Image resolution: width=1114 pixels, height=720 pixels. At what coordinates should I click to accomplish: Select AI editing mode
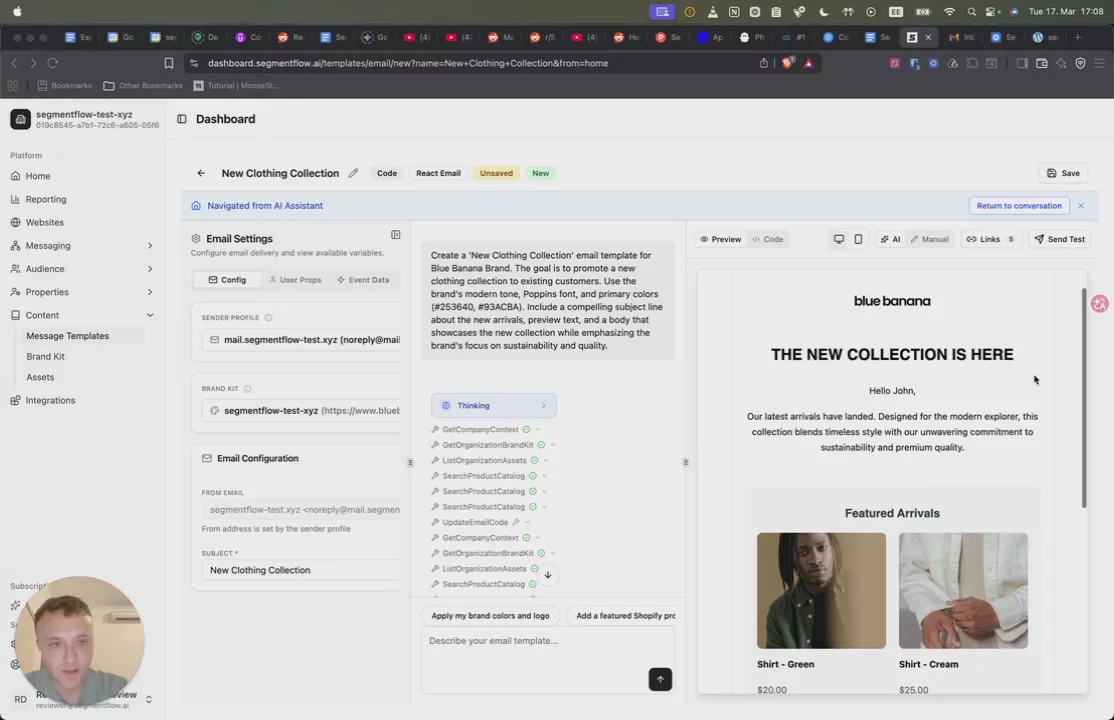point(890,239)
